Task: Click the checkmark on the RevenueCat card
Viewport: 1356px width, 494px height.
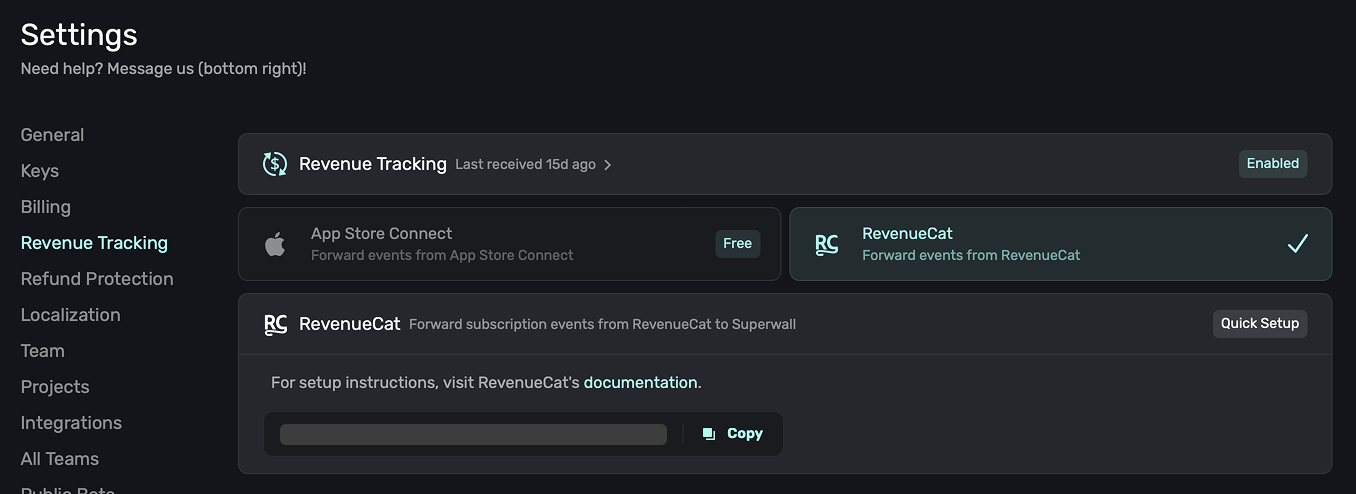Action: pyautogui.click(x=1297, y=244)
